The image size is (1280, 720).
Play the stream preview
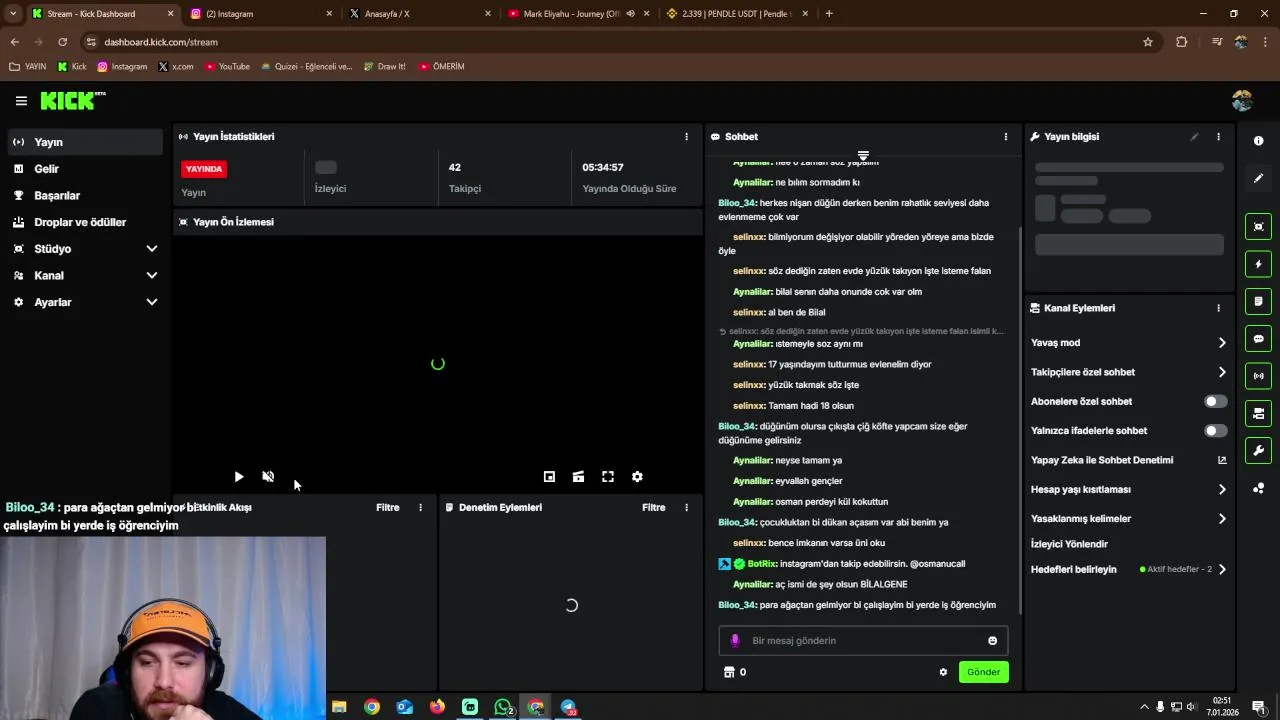[239, 477]
